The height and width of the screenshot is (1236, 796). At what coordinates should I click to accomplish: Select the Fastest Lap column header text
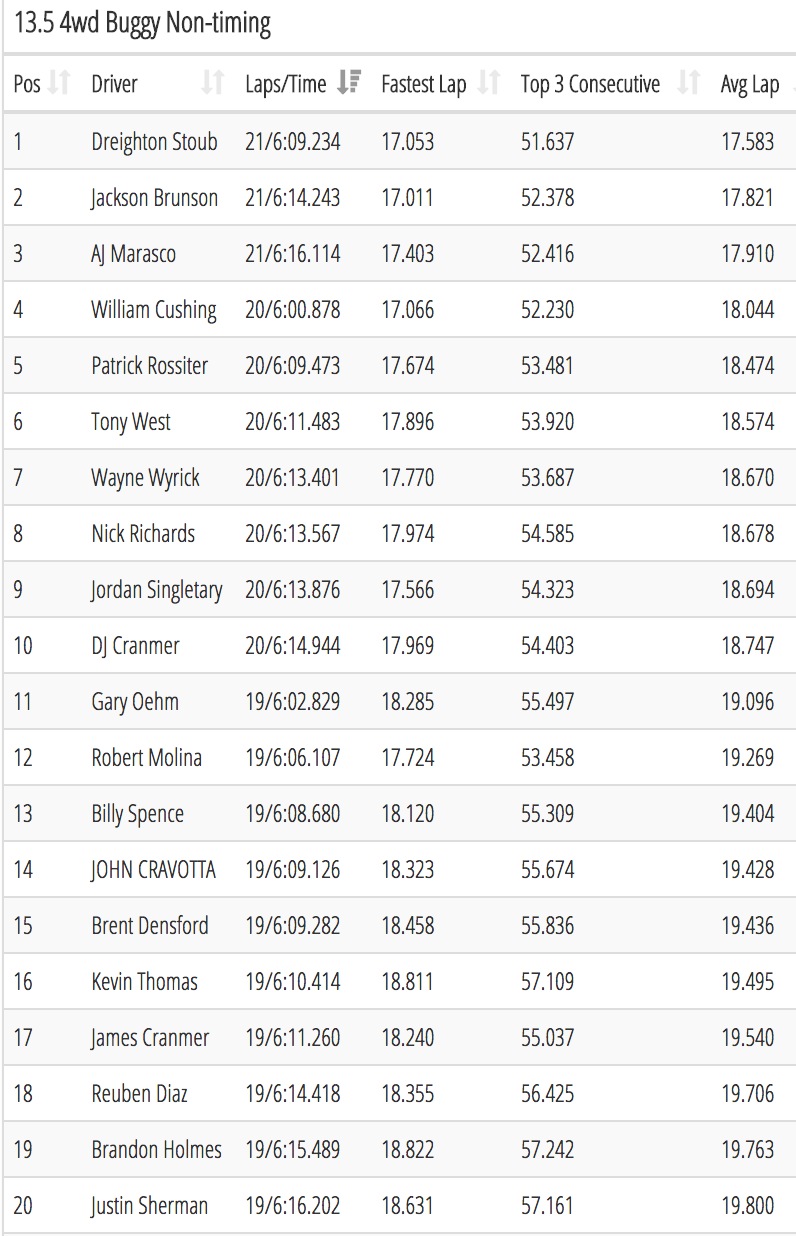423,85
